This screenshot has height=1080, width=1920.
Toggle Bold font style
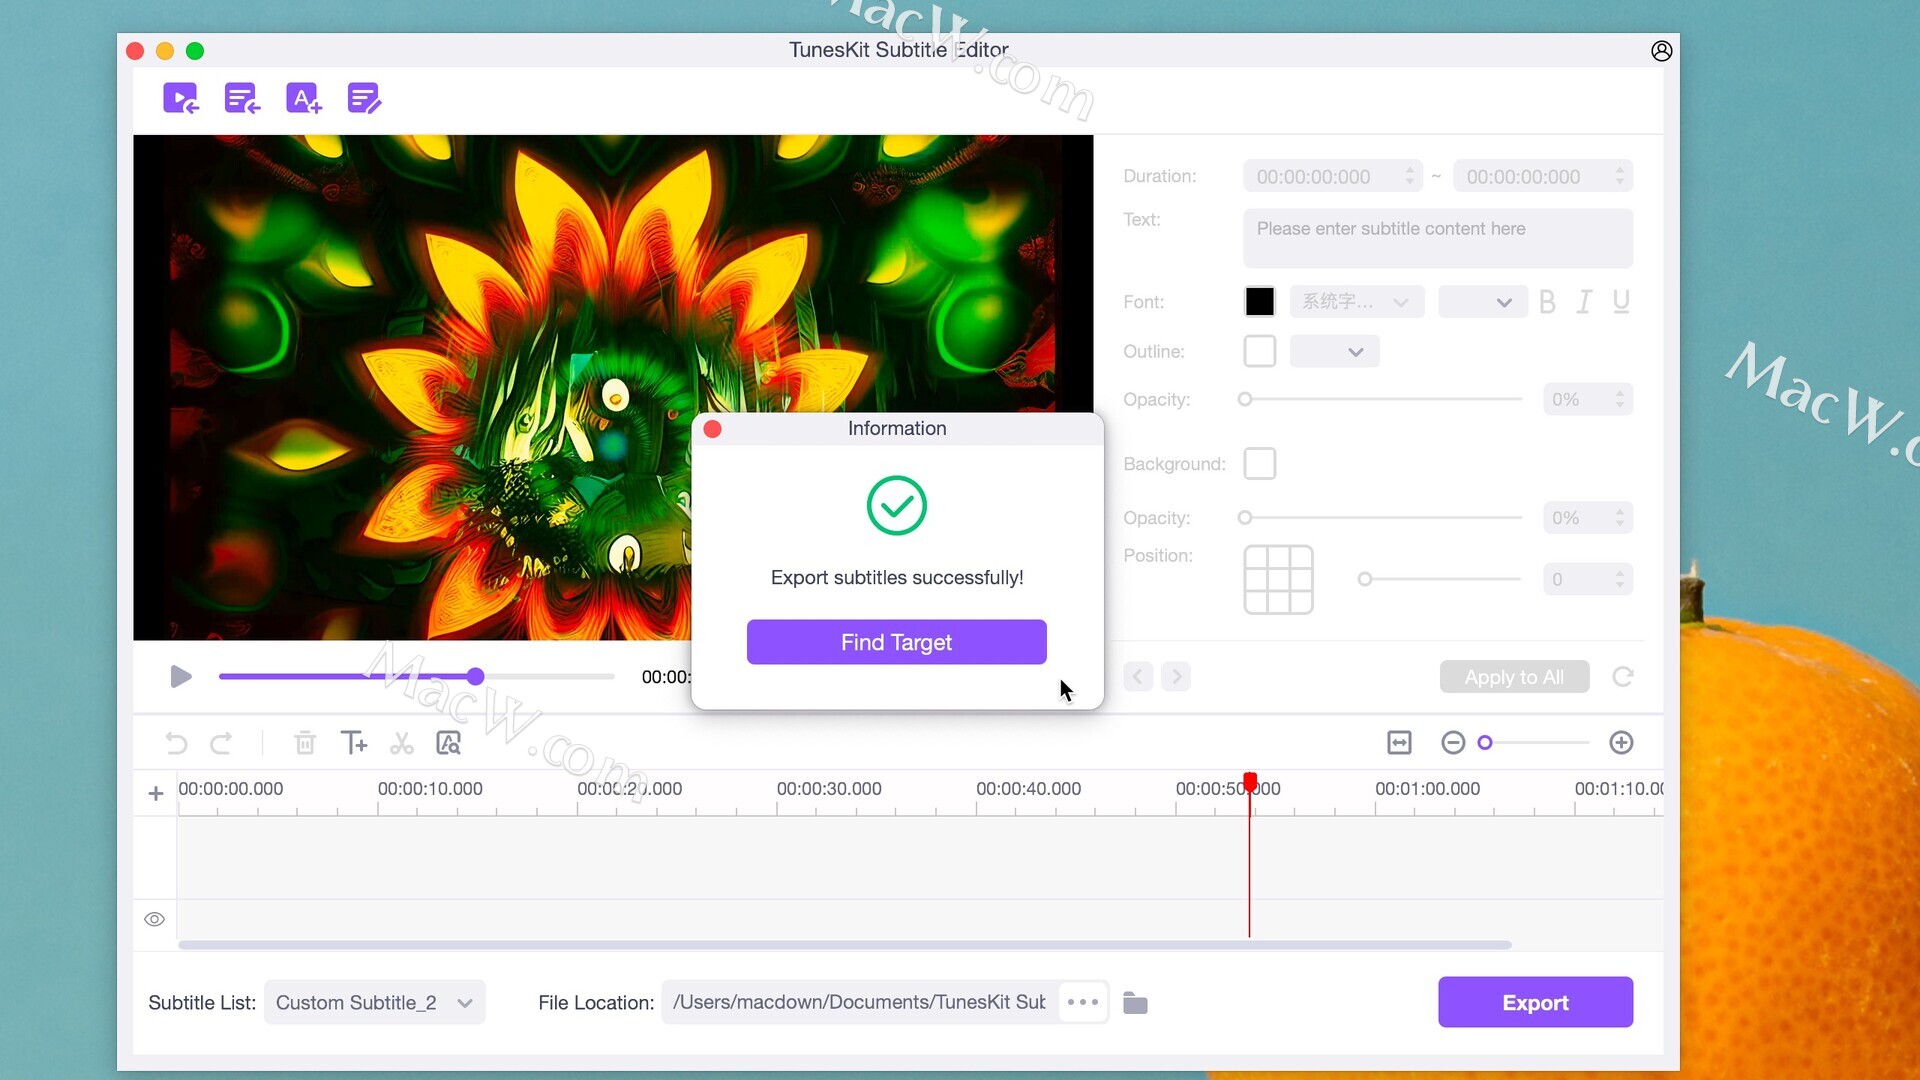point(1547,301)
